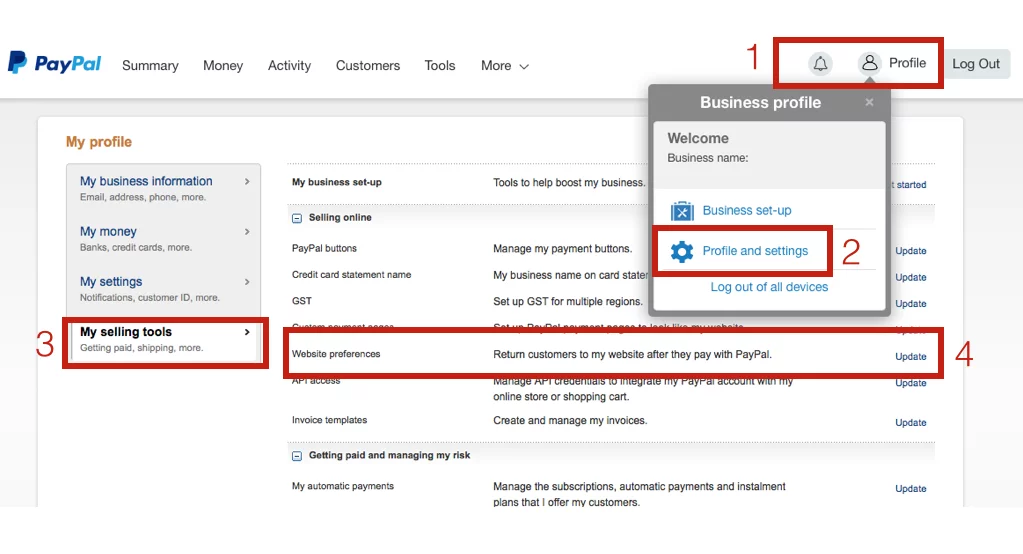Click the Credit card statement name label
This screenshot has width=1023, height=554.
352,275
